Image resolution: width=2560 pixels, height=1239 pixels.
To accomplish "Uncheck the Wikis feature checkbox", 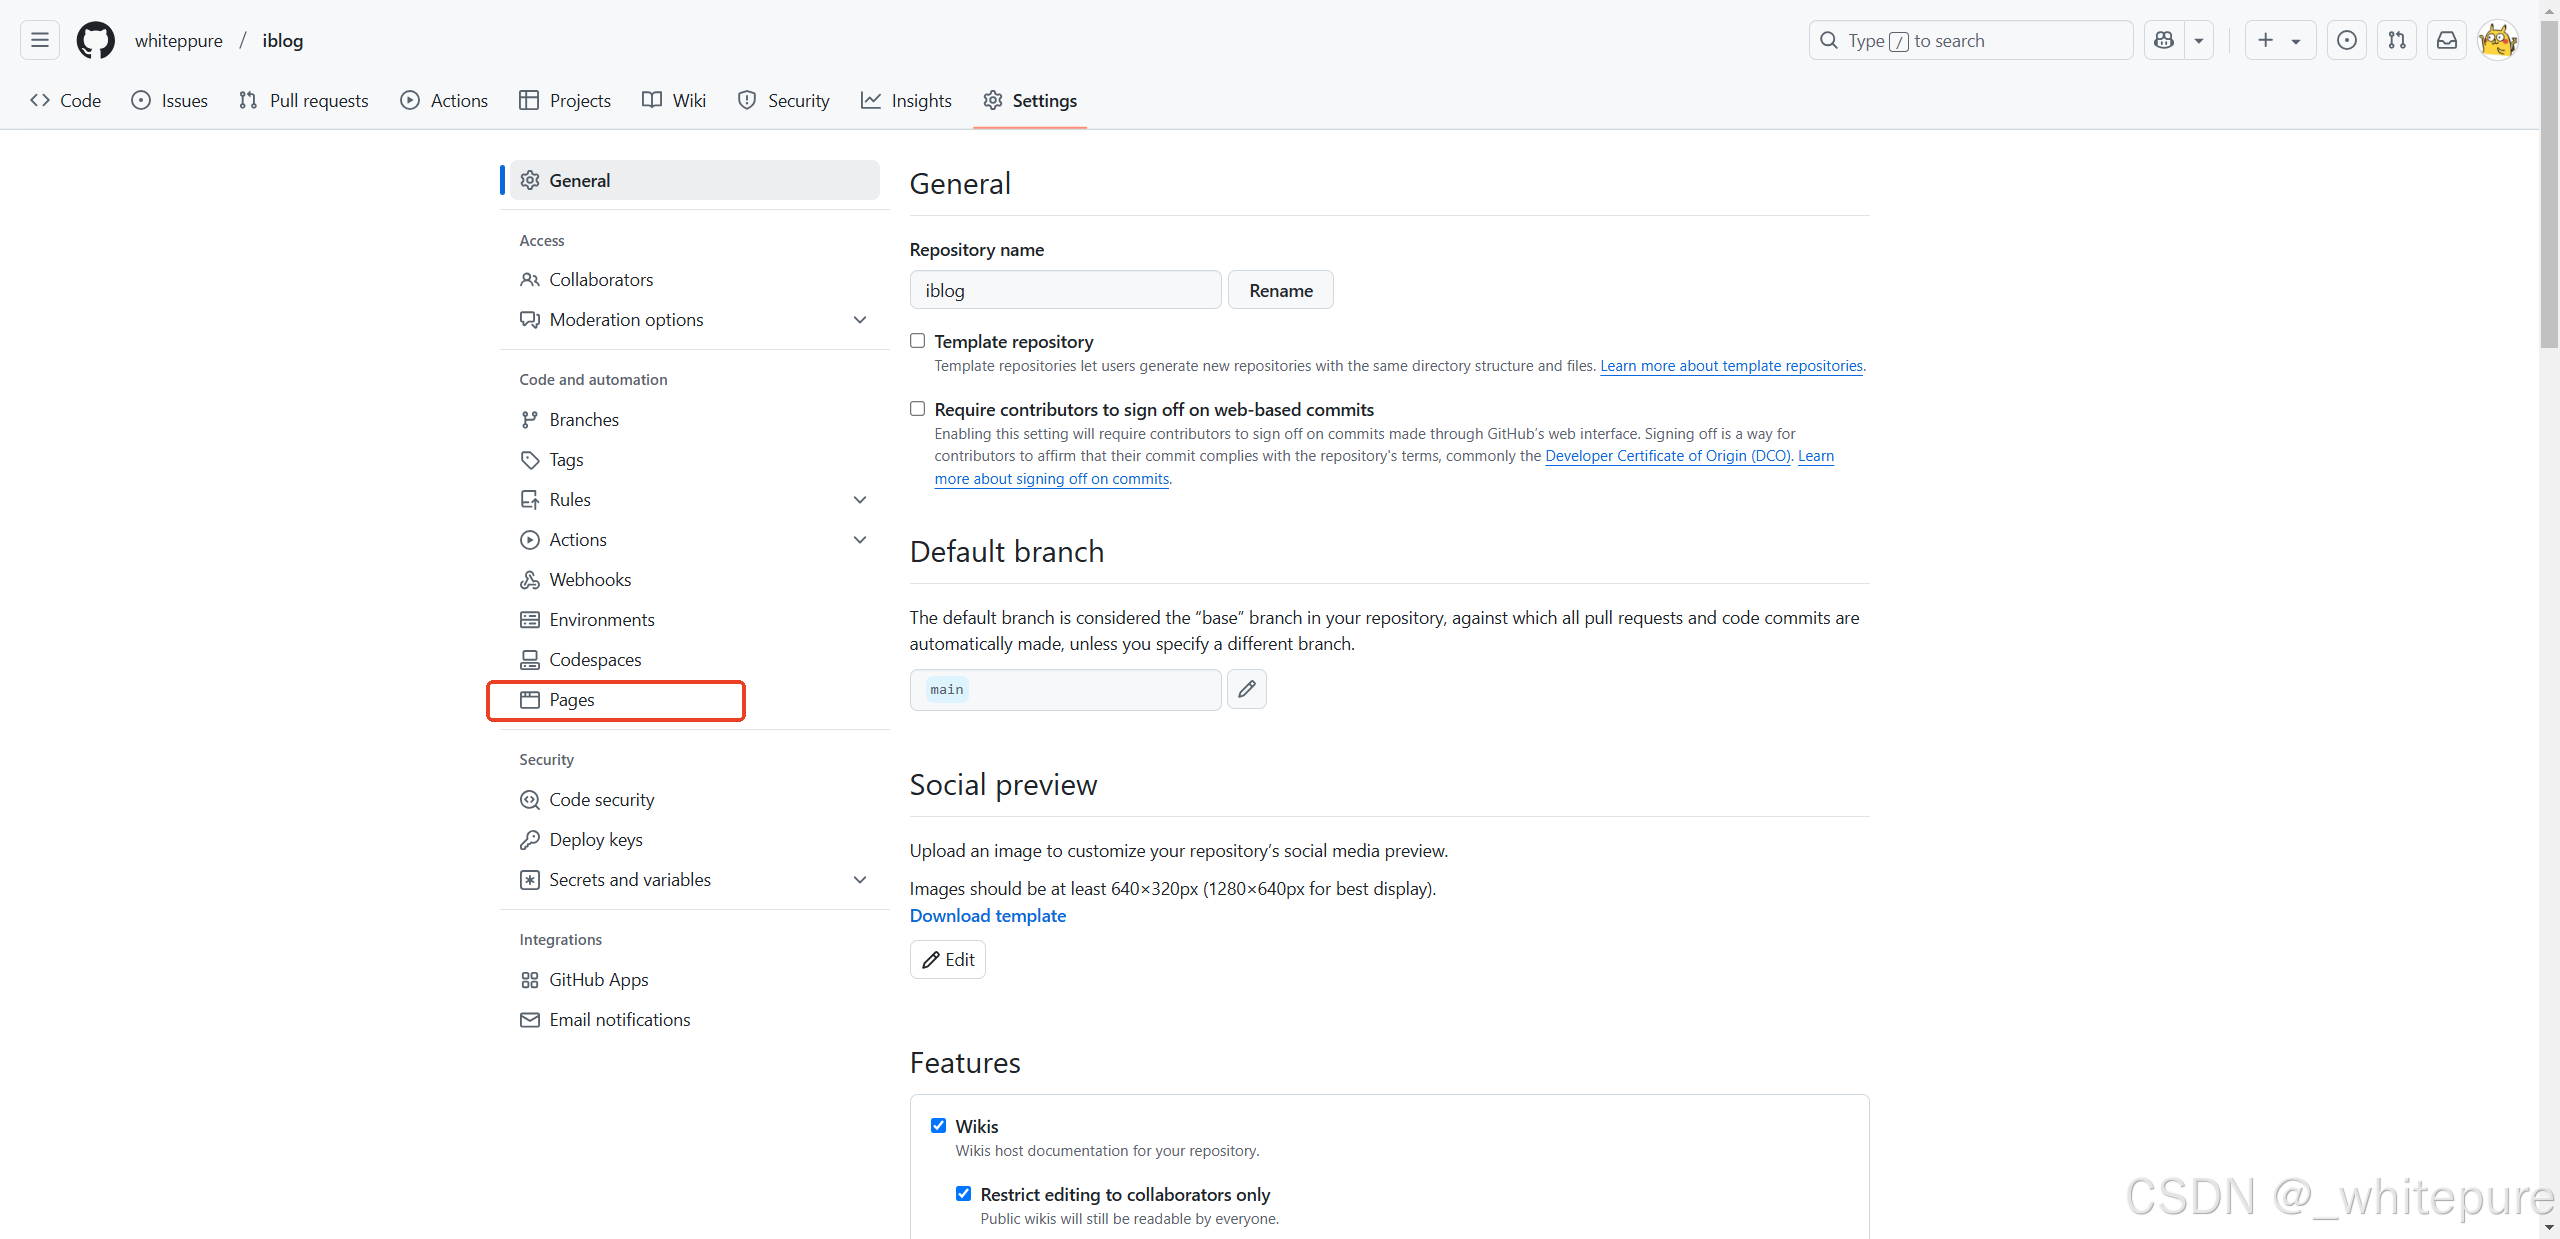I will pos(938,1126).
